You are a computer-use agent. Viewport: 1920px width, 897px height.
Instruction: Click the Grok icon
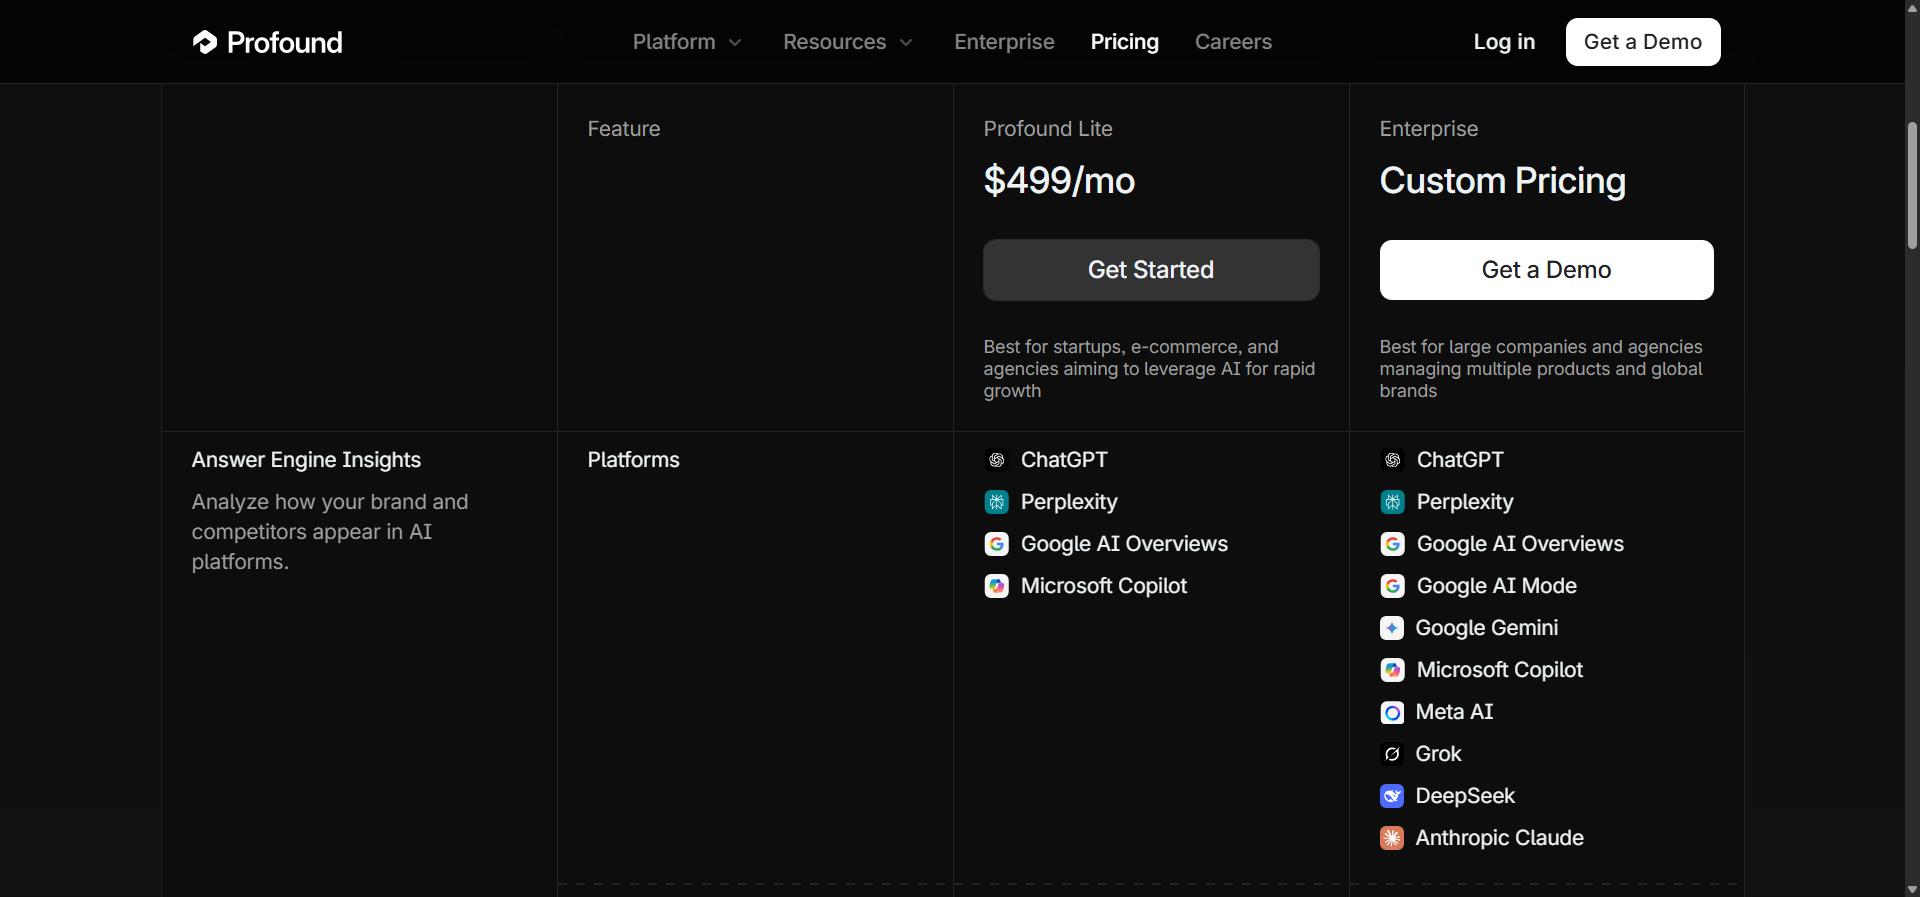click(x=1392, y=754)
